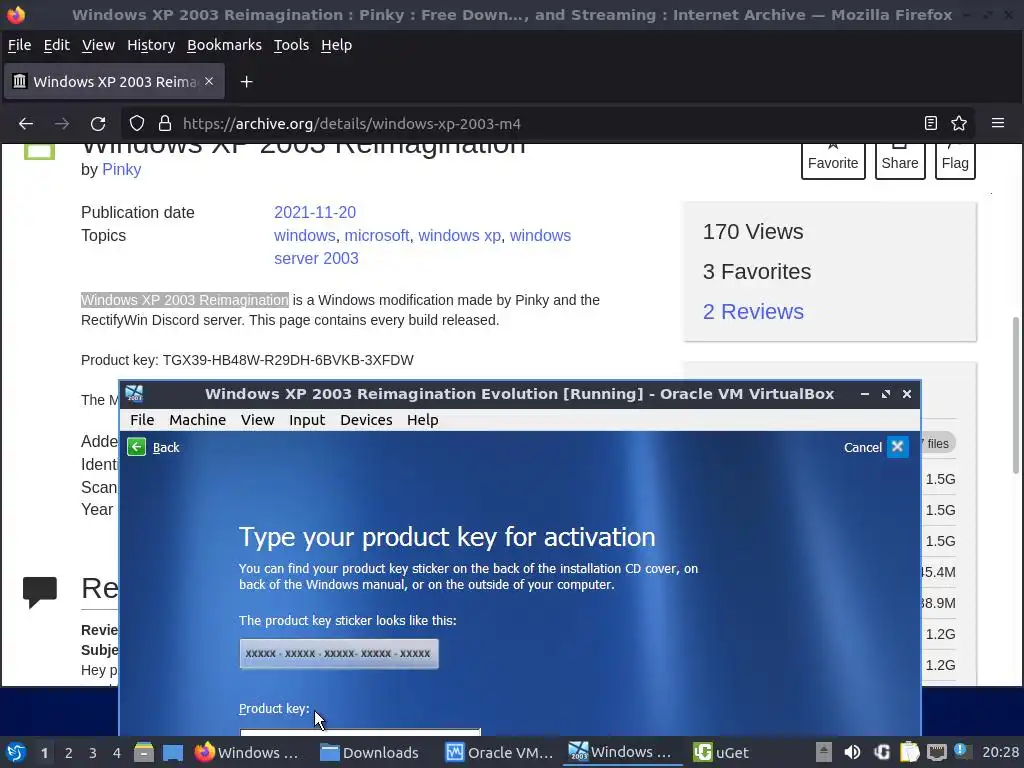1024x768 pixels.
Task: Open Firefox Edit menu
Action: coord(56,45)
